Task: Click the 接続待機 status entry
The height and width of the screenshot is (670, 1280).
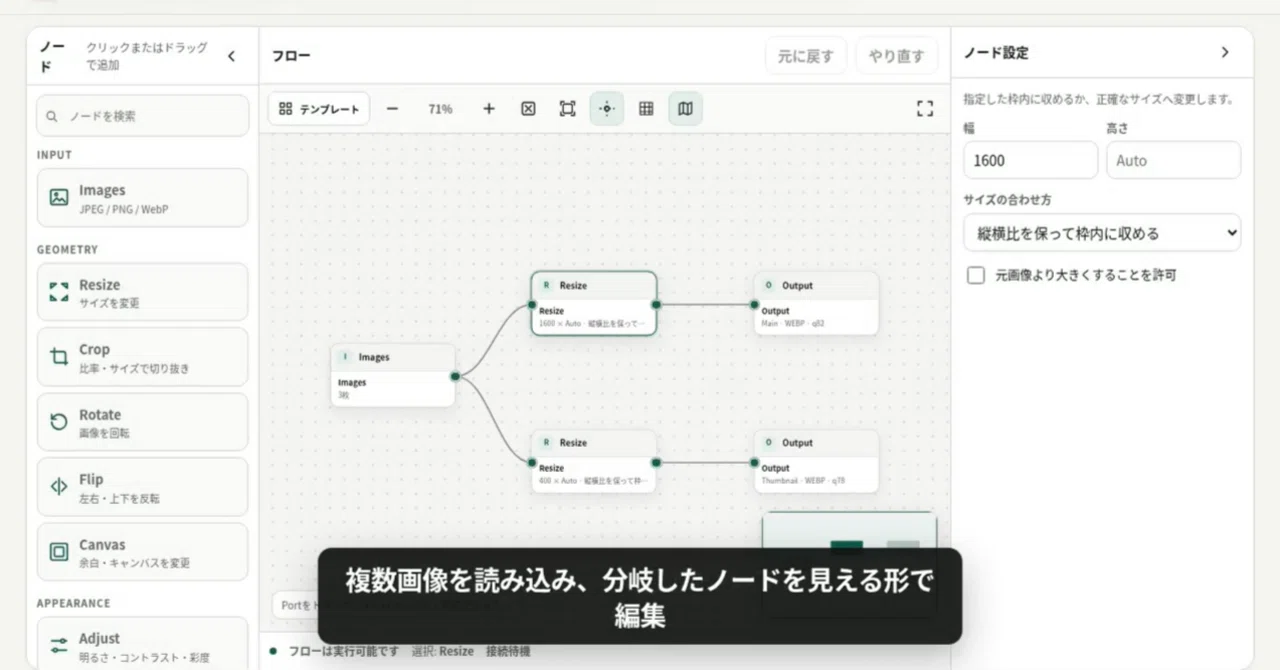Action: 510,652
